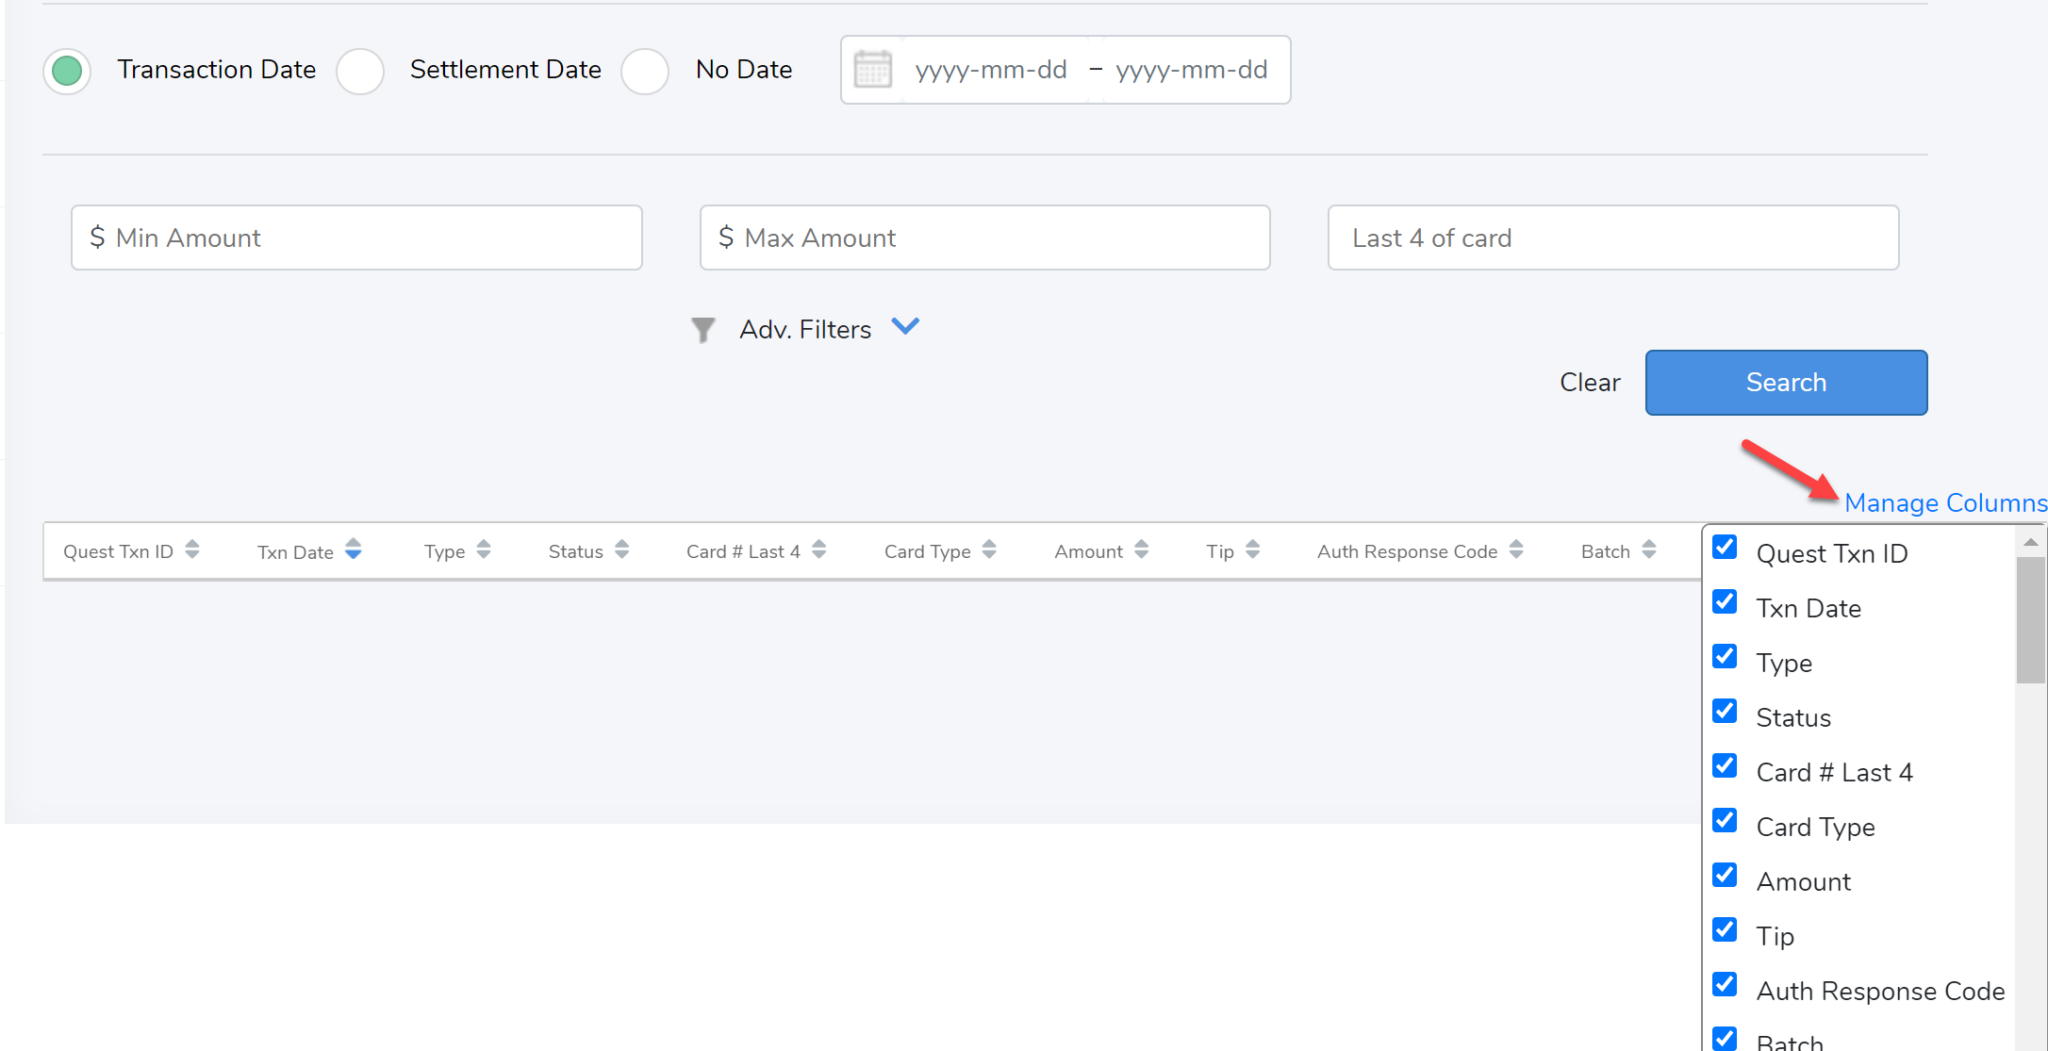Expand the Adv. Filters section chevron
The width and height of the screenshot is (2048, 1051).
click(x=906, y=326)
